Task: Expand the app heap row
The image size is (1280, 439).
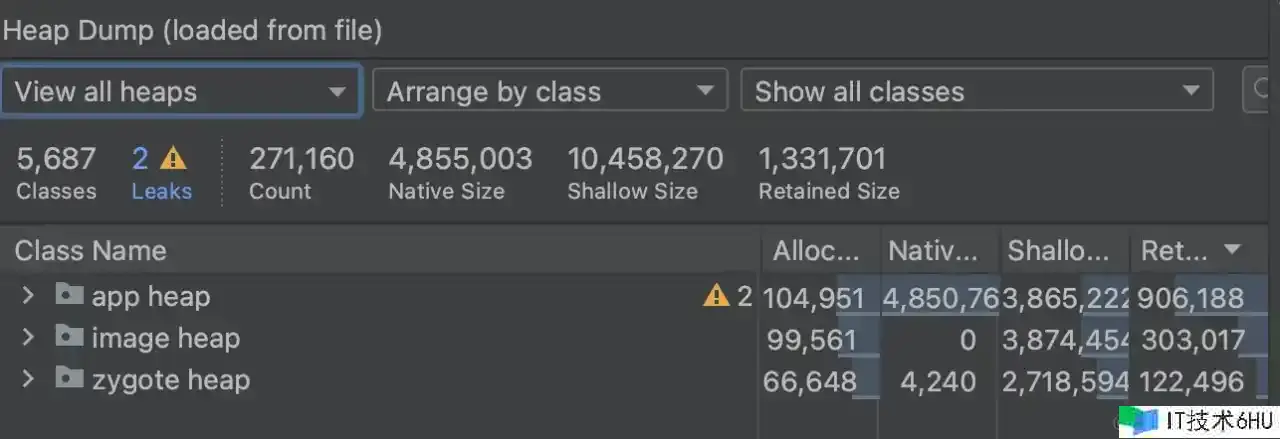Action: point(28,296)
